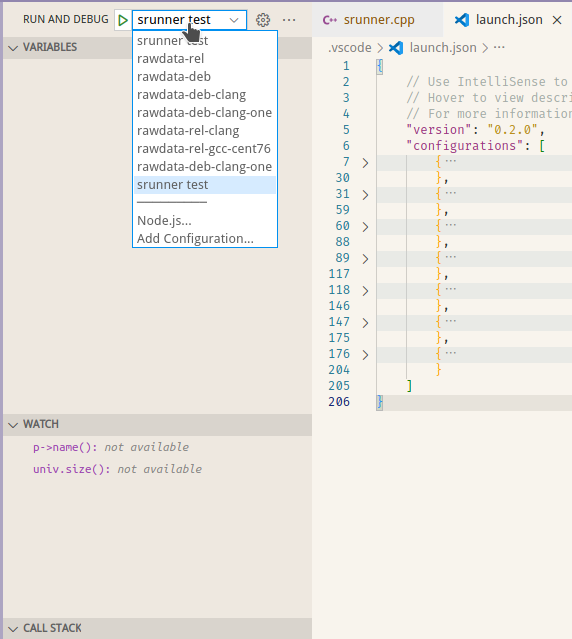Select rawdata-deb-clang configuration
572x639 pixels.
coord(205,95)
